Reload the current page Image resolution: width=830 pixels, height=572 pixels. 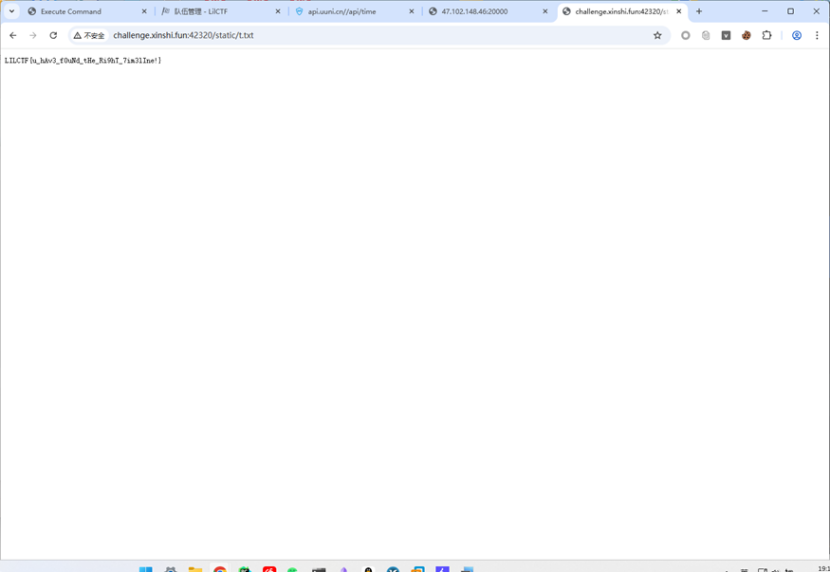click(53, 35)
